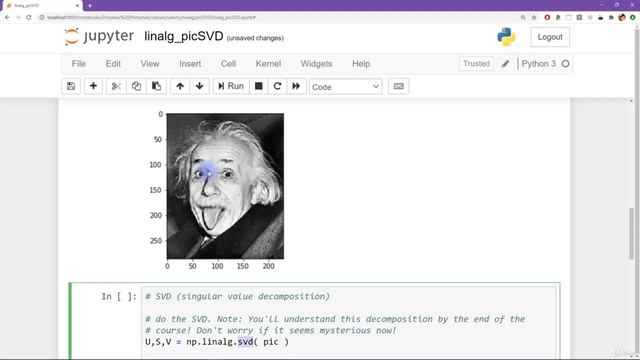This screenshot has height=360, width=640.
Task: Rename the notebook title linalg_picSVD
Action: (x=184, y=36)
